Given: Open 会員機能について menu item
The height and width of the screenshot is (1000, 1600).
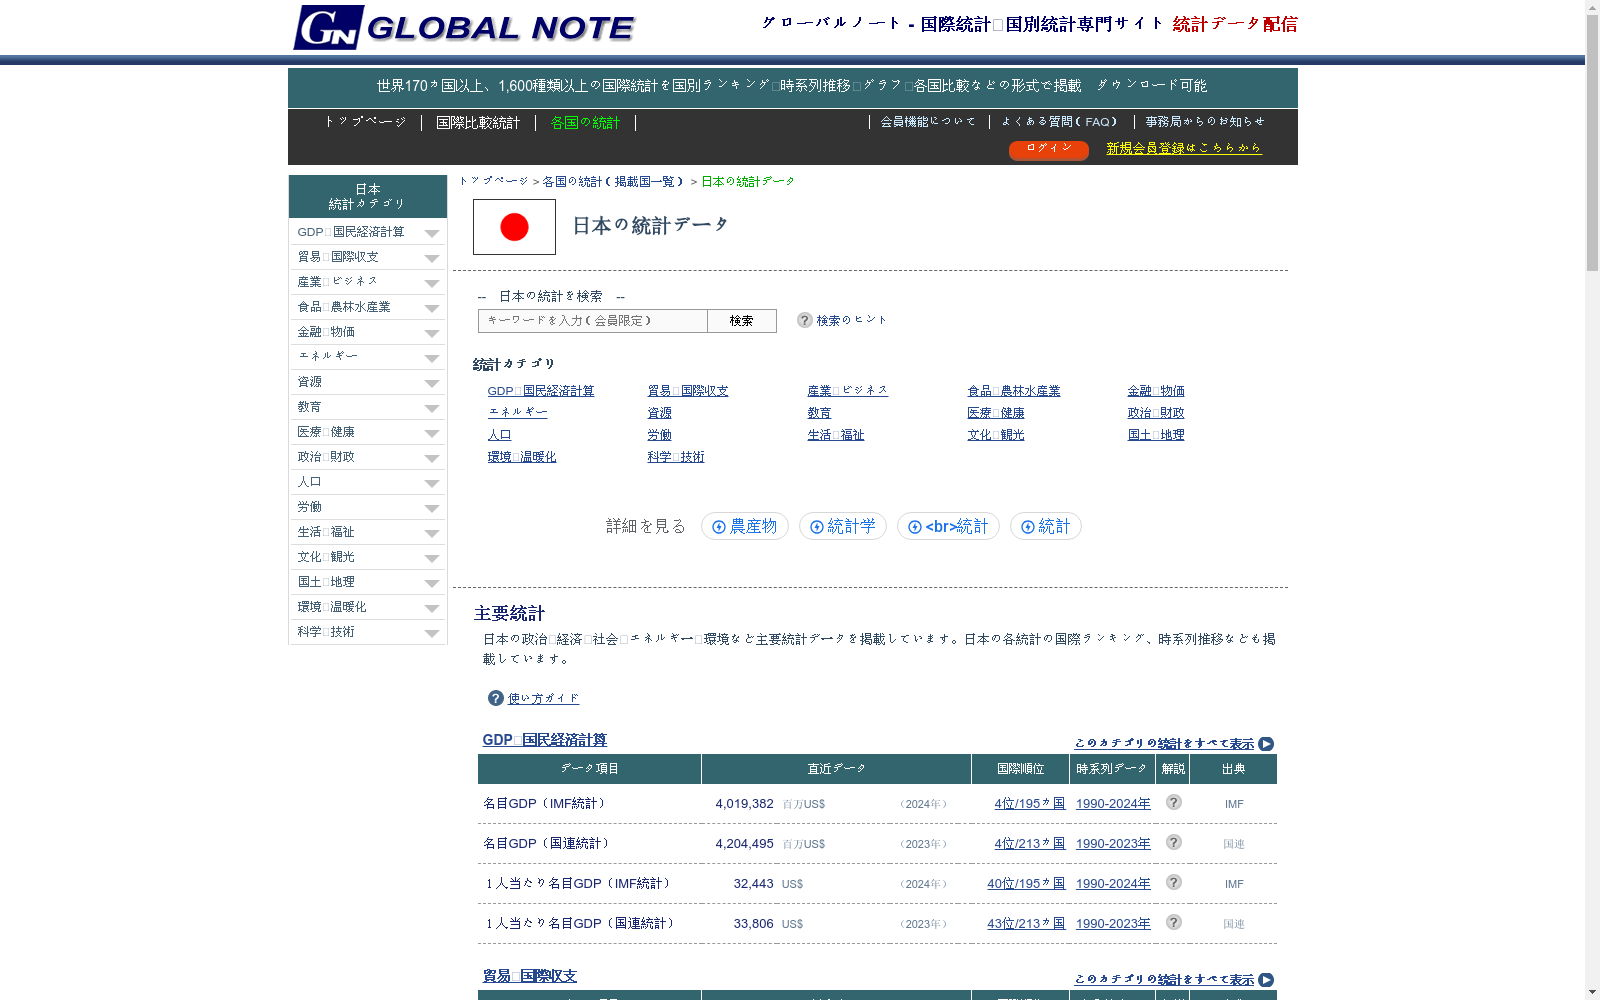Looking at the screenshot, I should [x=928, y=122].
